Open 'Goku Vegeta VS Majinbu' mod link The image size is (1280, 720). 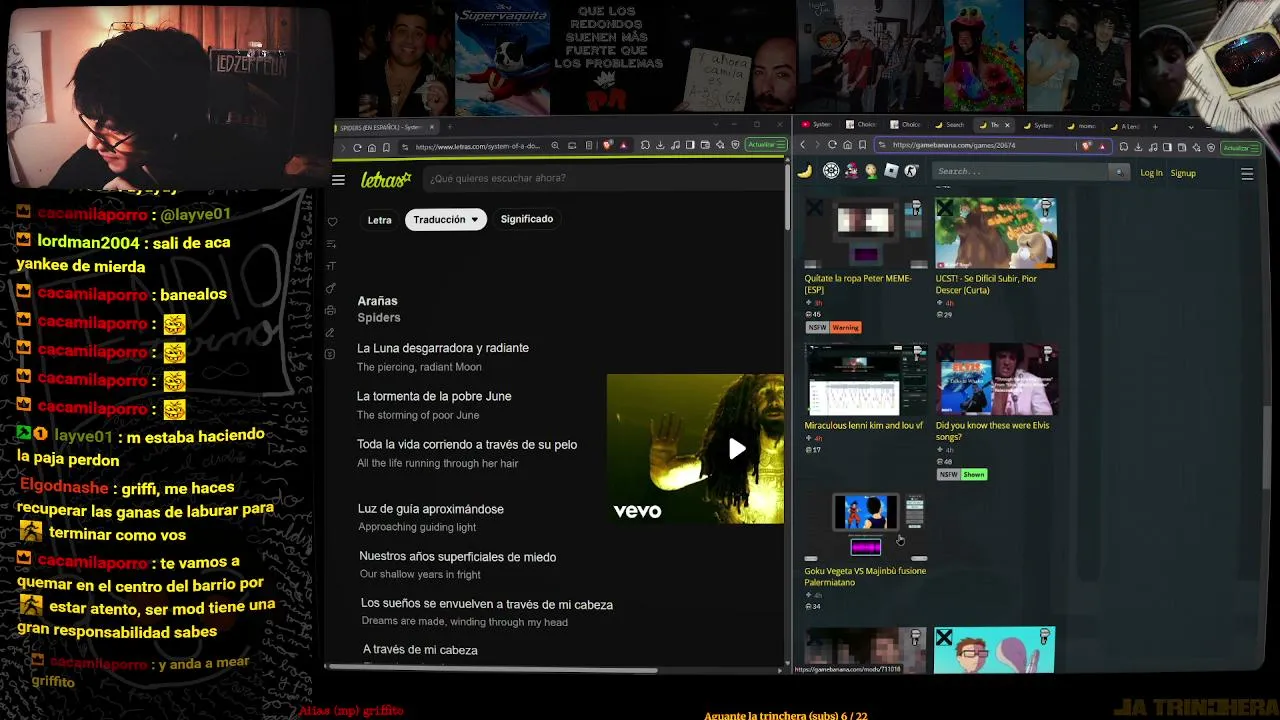[x=865, y=577]
